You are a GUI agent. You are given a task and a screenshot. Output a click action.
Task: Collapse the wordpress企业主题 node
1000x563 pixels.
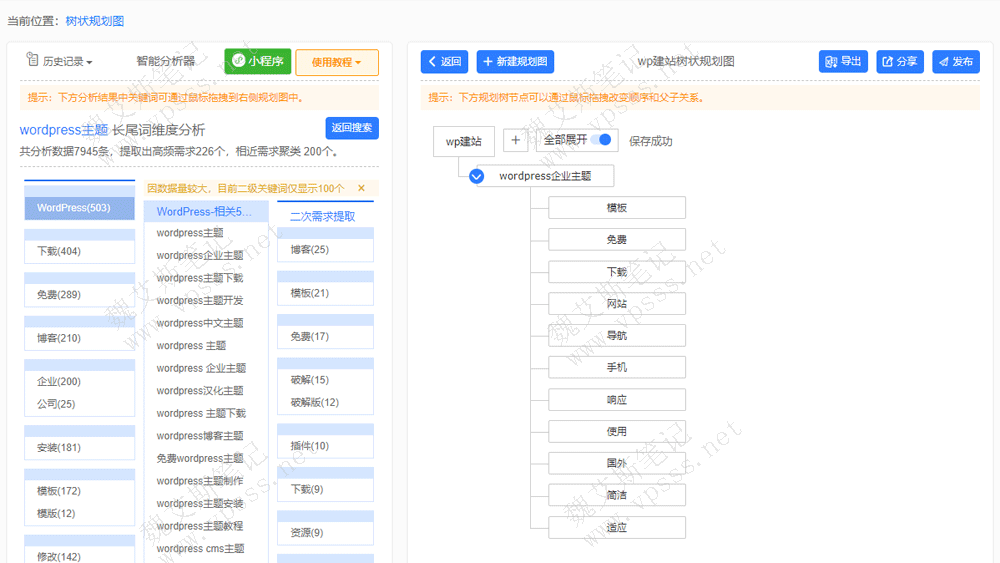pos(477,176)
